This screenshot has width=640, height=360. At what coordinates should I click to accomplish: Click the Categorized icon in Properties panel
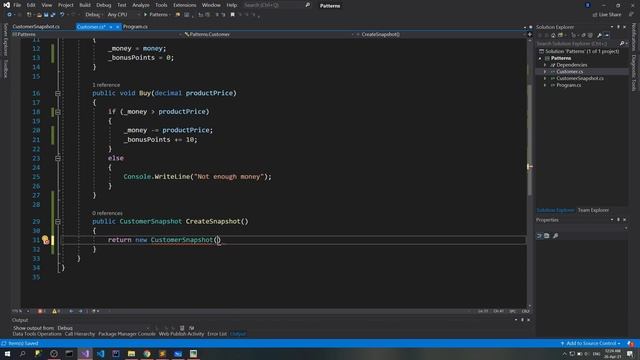point(539,236)
